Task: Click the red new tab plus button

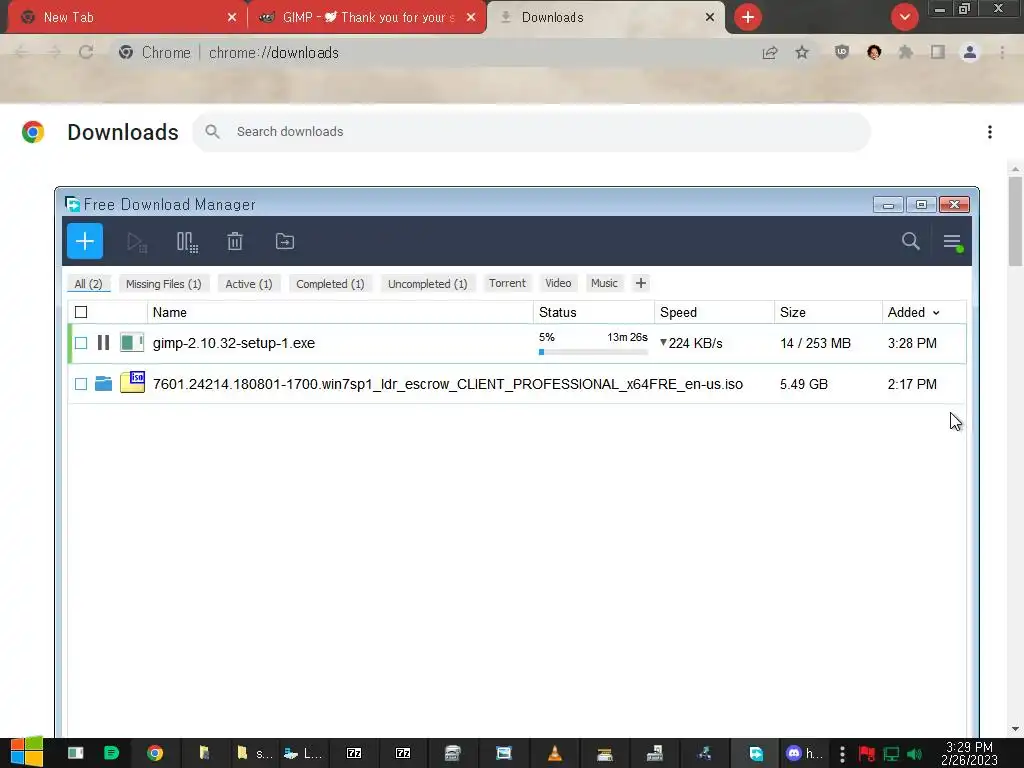Action: tap(748, 17)
